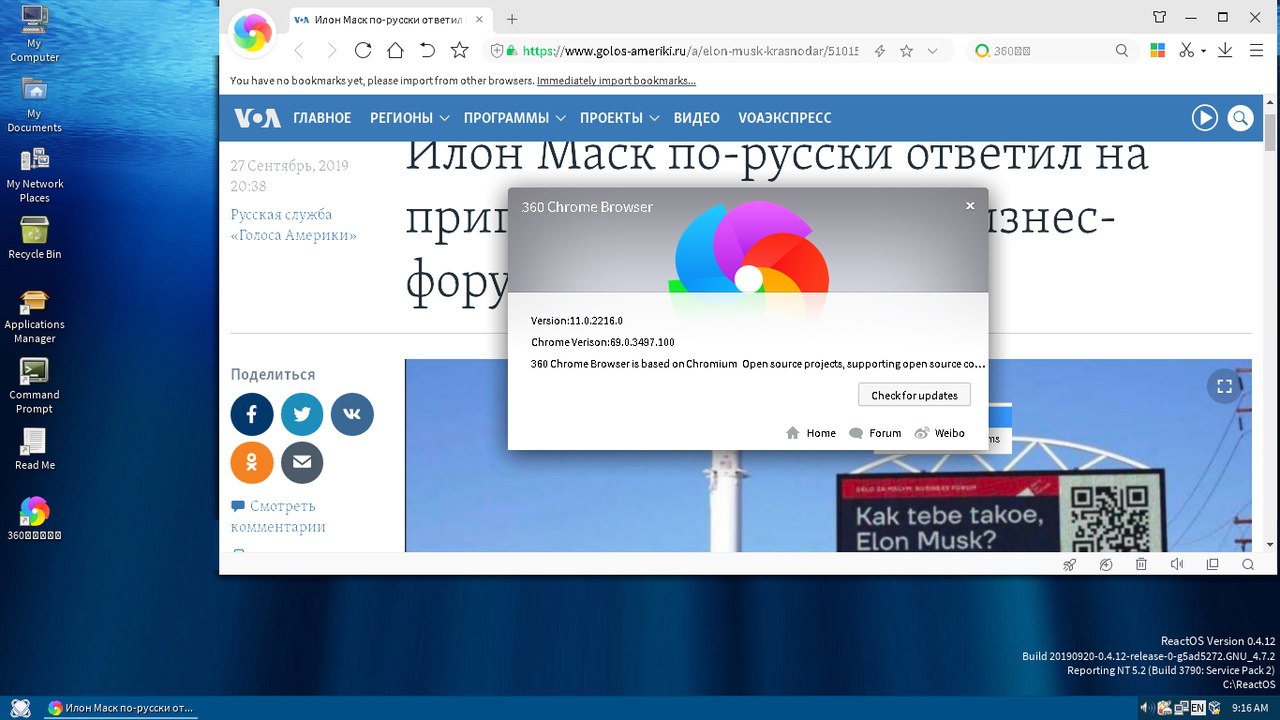Open the downloads arrow icon
This screenshot has width=1280, height=720.
[x=1225, y=50]
